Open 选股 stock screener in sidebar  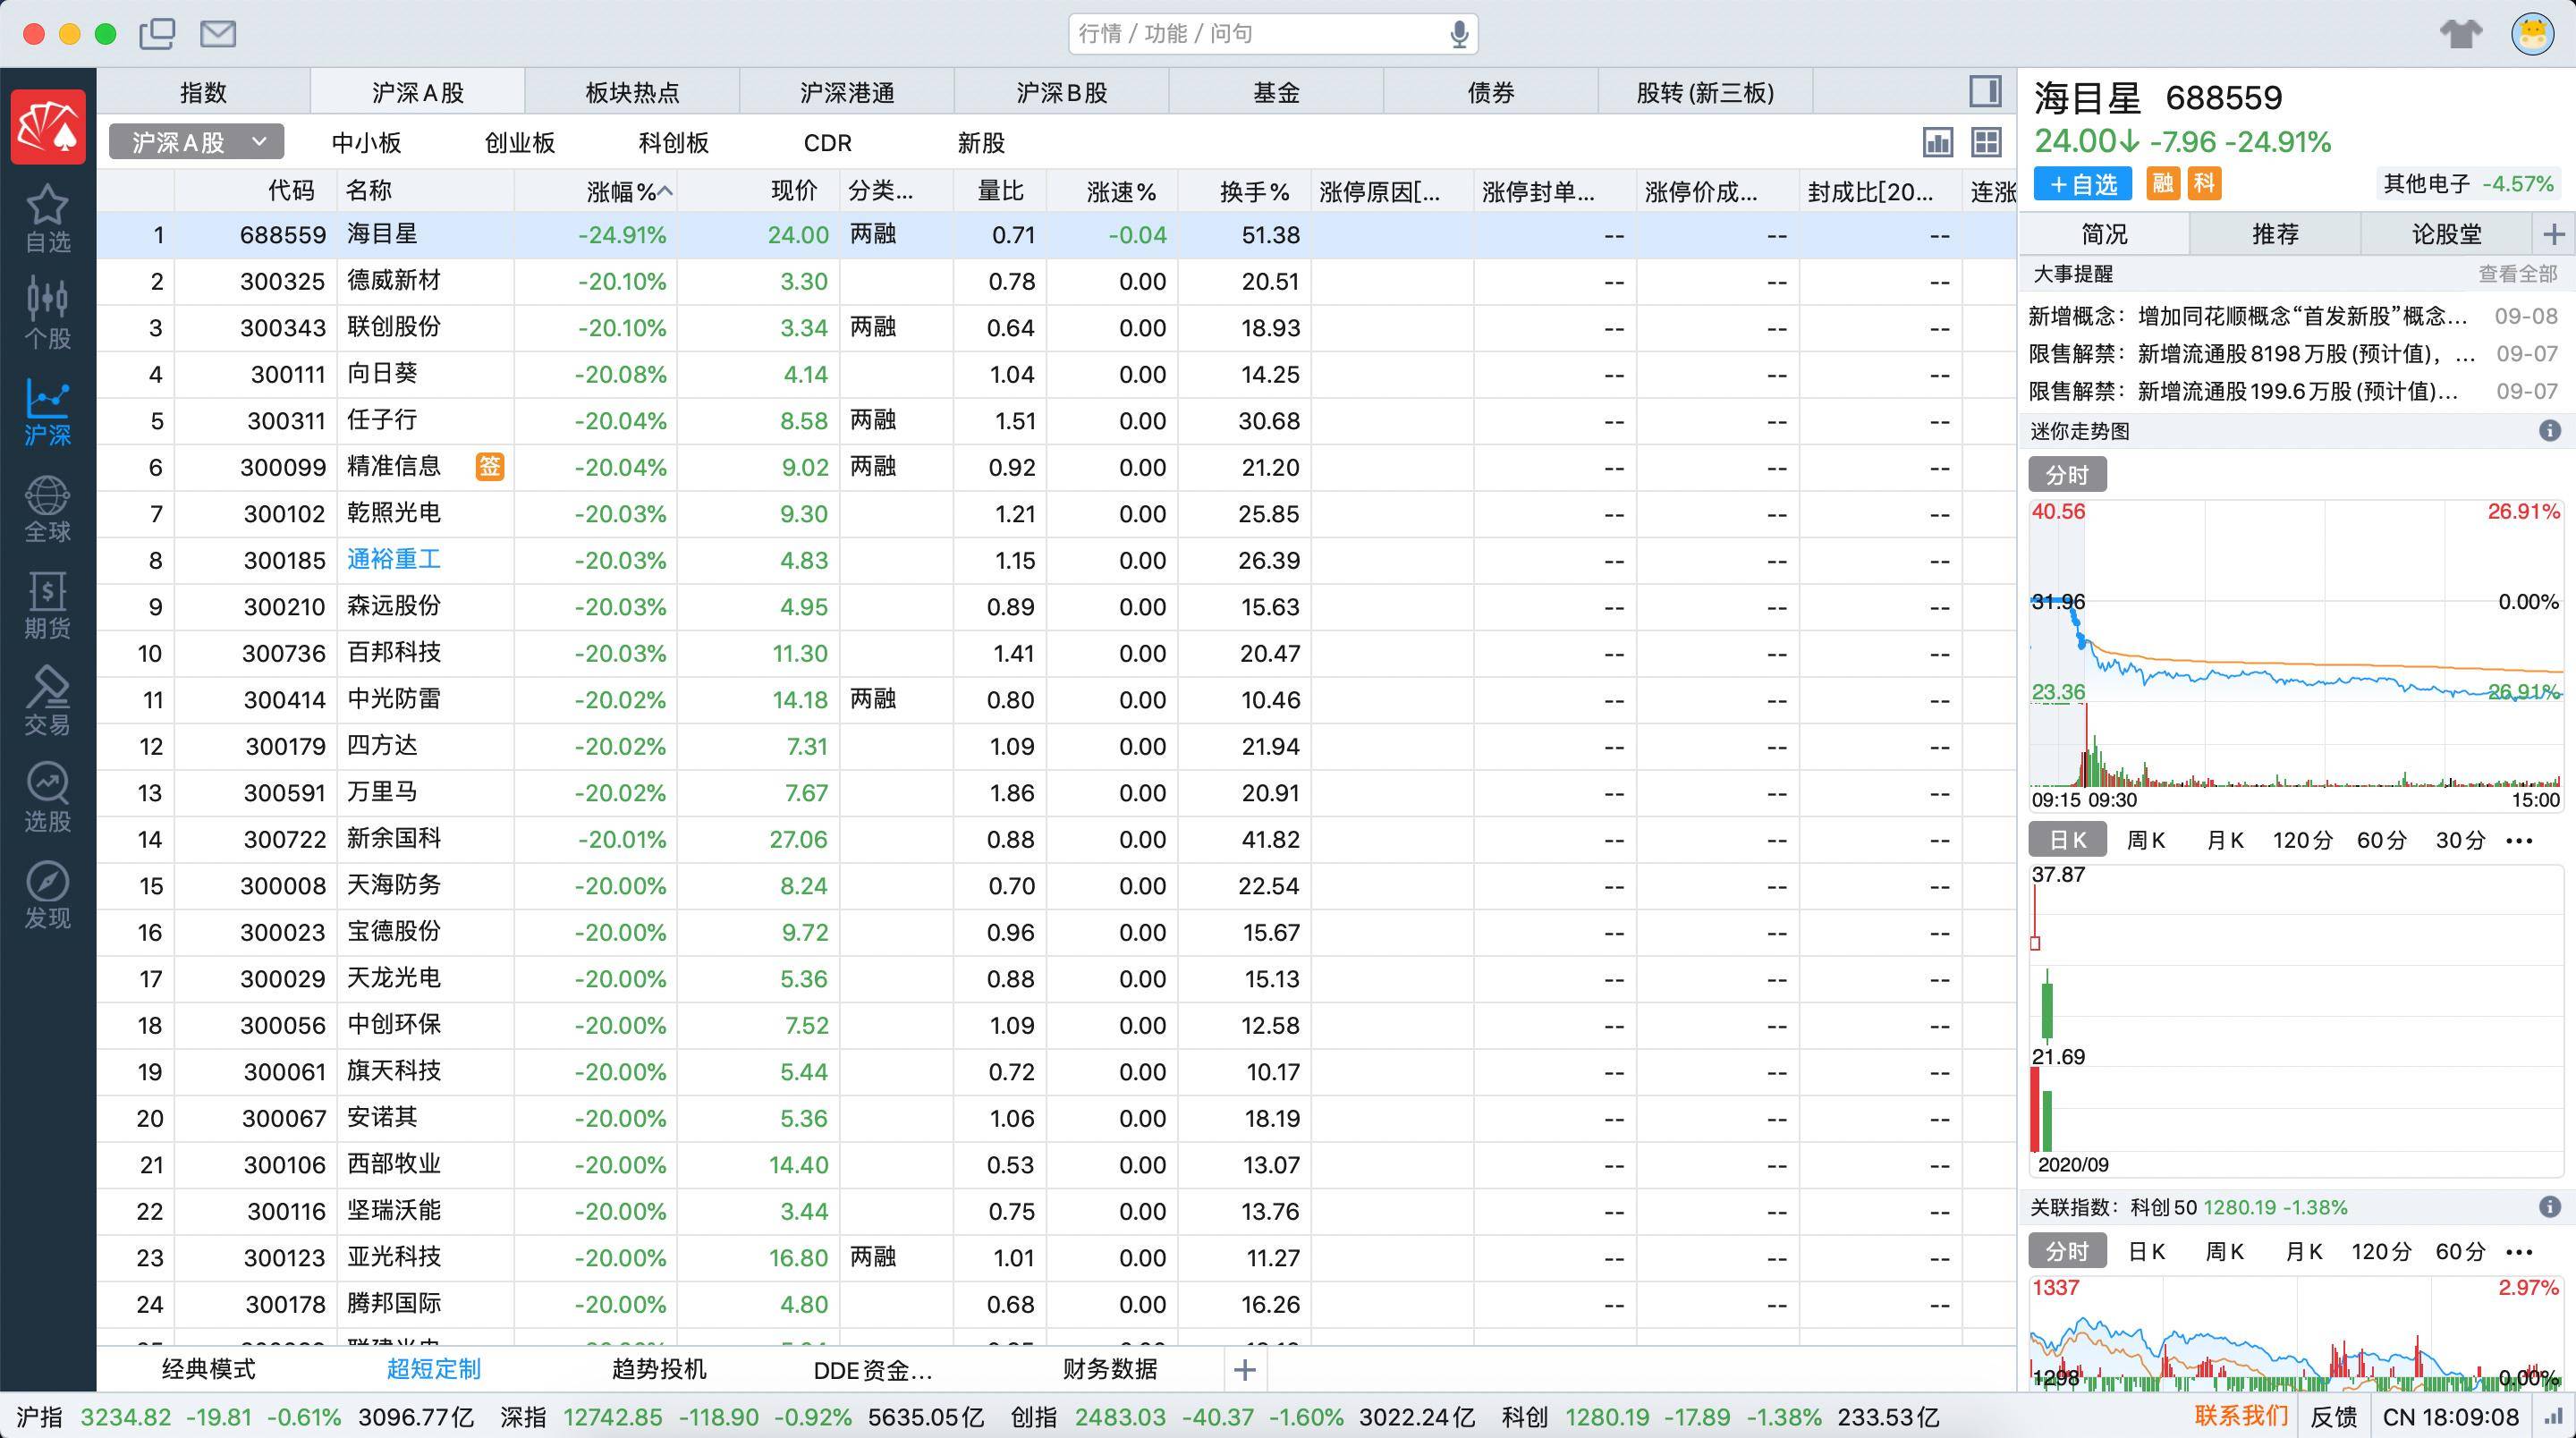pyautogui.click(x=48, y=799)
